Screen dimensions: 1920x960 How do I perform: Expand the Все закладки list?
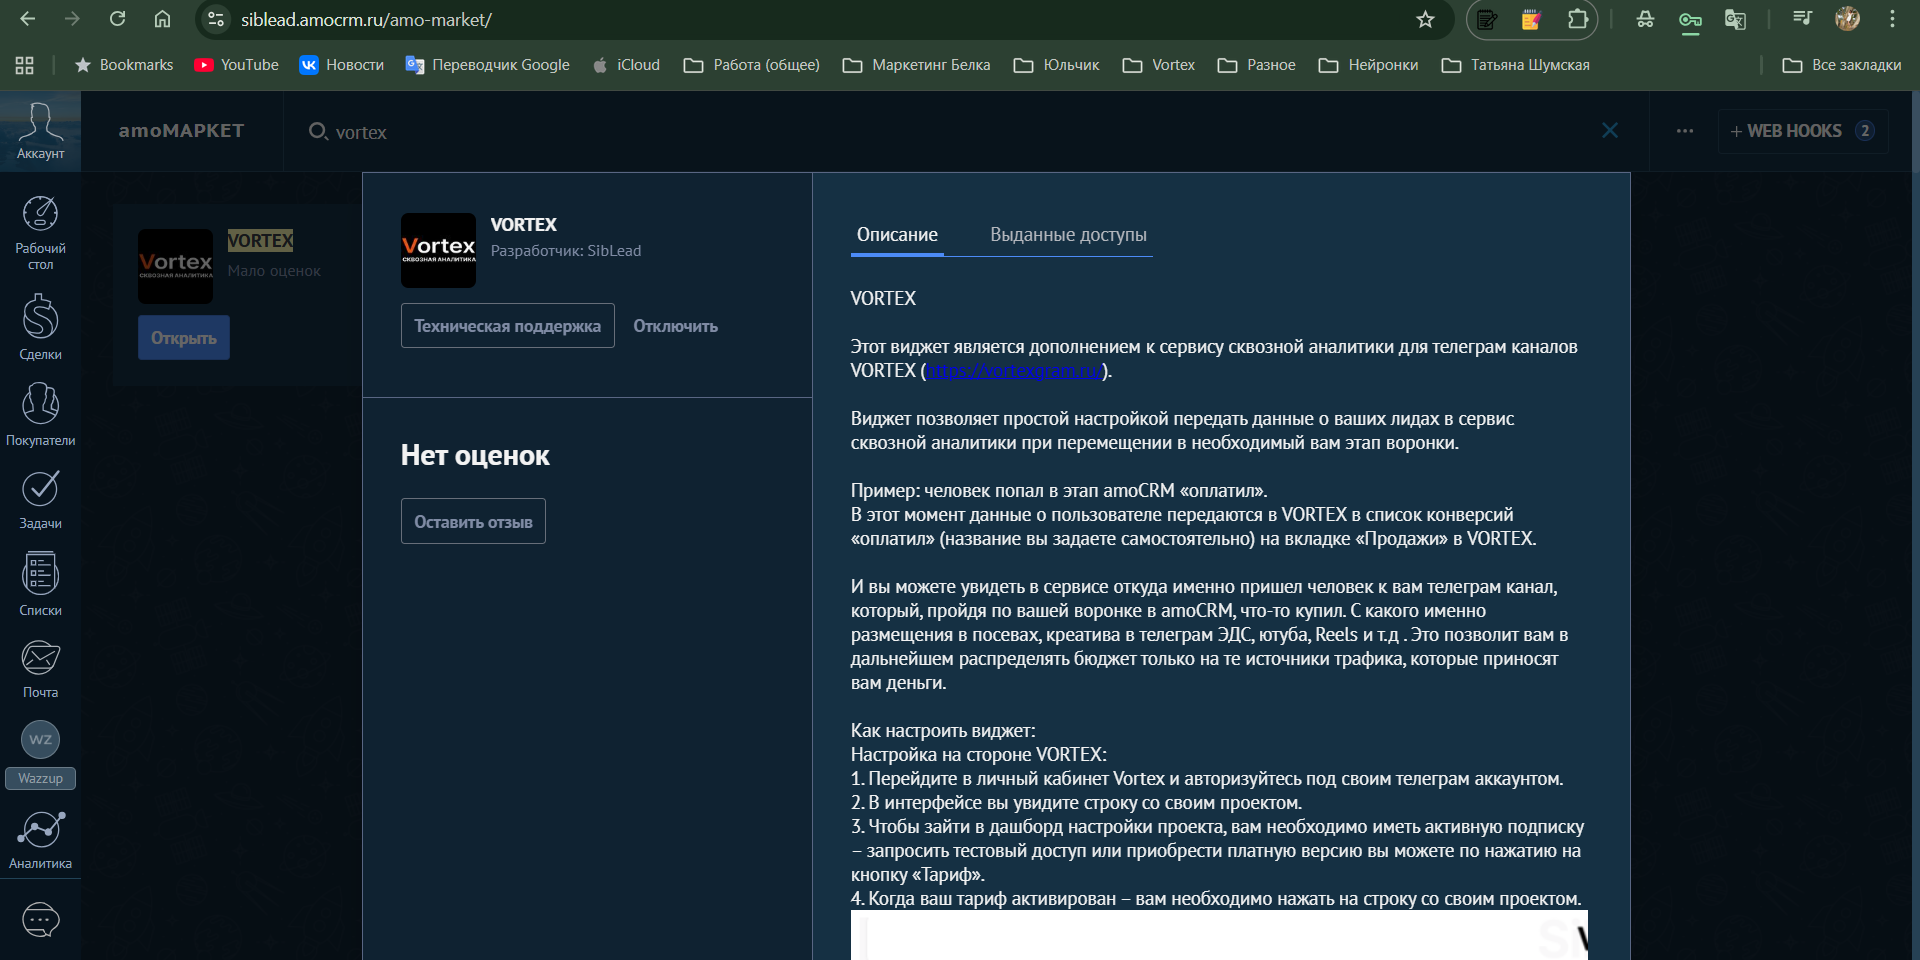click(x=1841, y=64)
